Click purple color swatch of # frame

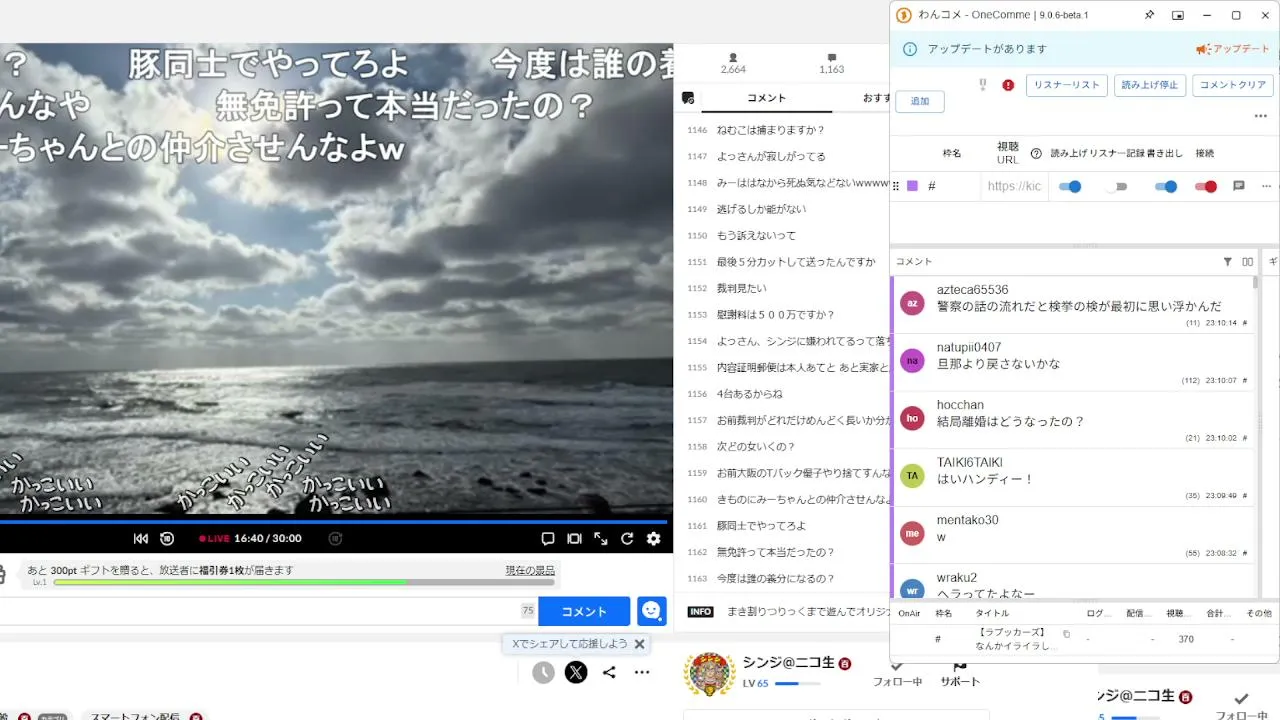(912, 186)
